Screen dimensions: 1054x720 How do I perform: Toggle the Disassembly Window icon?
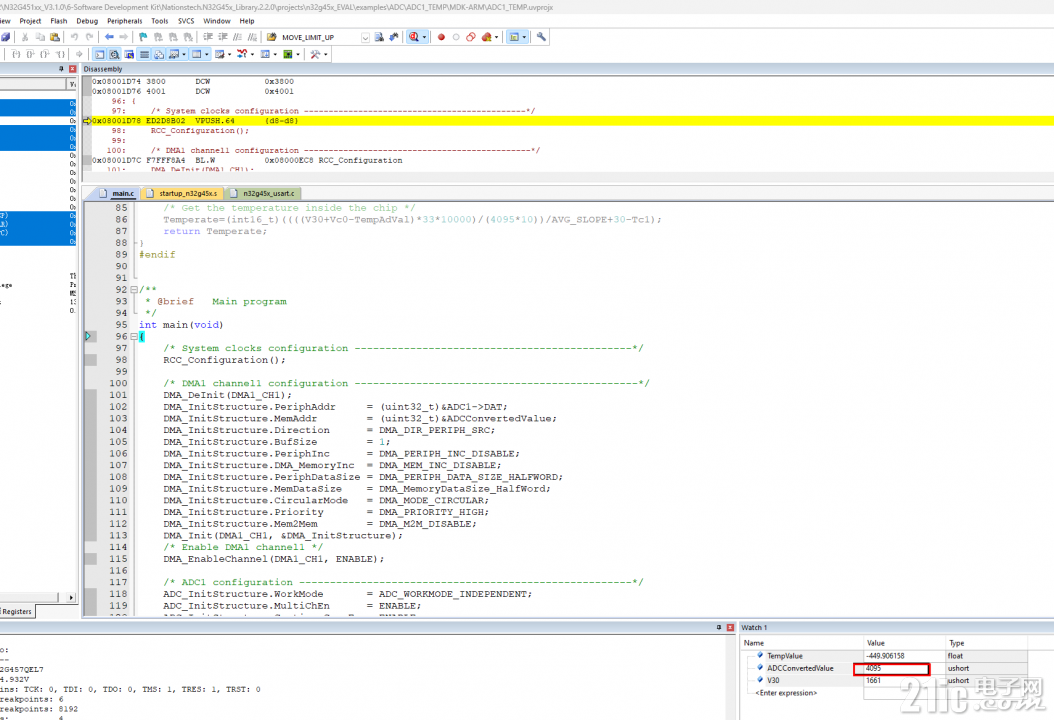coord(114,54)
